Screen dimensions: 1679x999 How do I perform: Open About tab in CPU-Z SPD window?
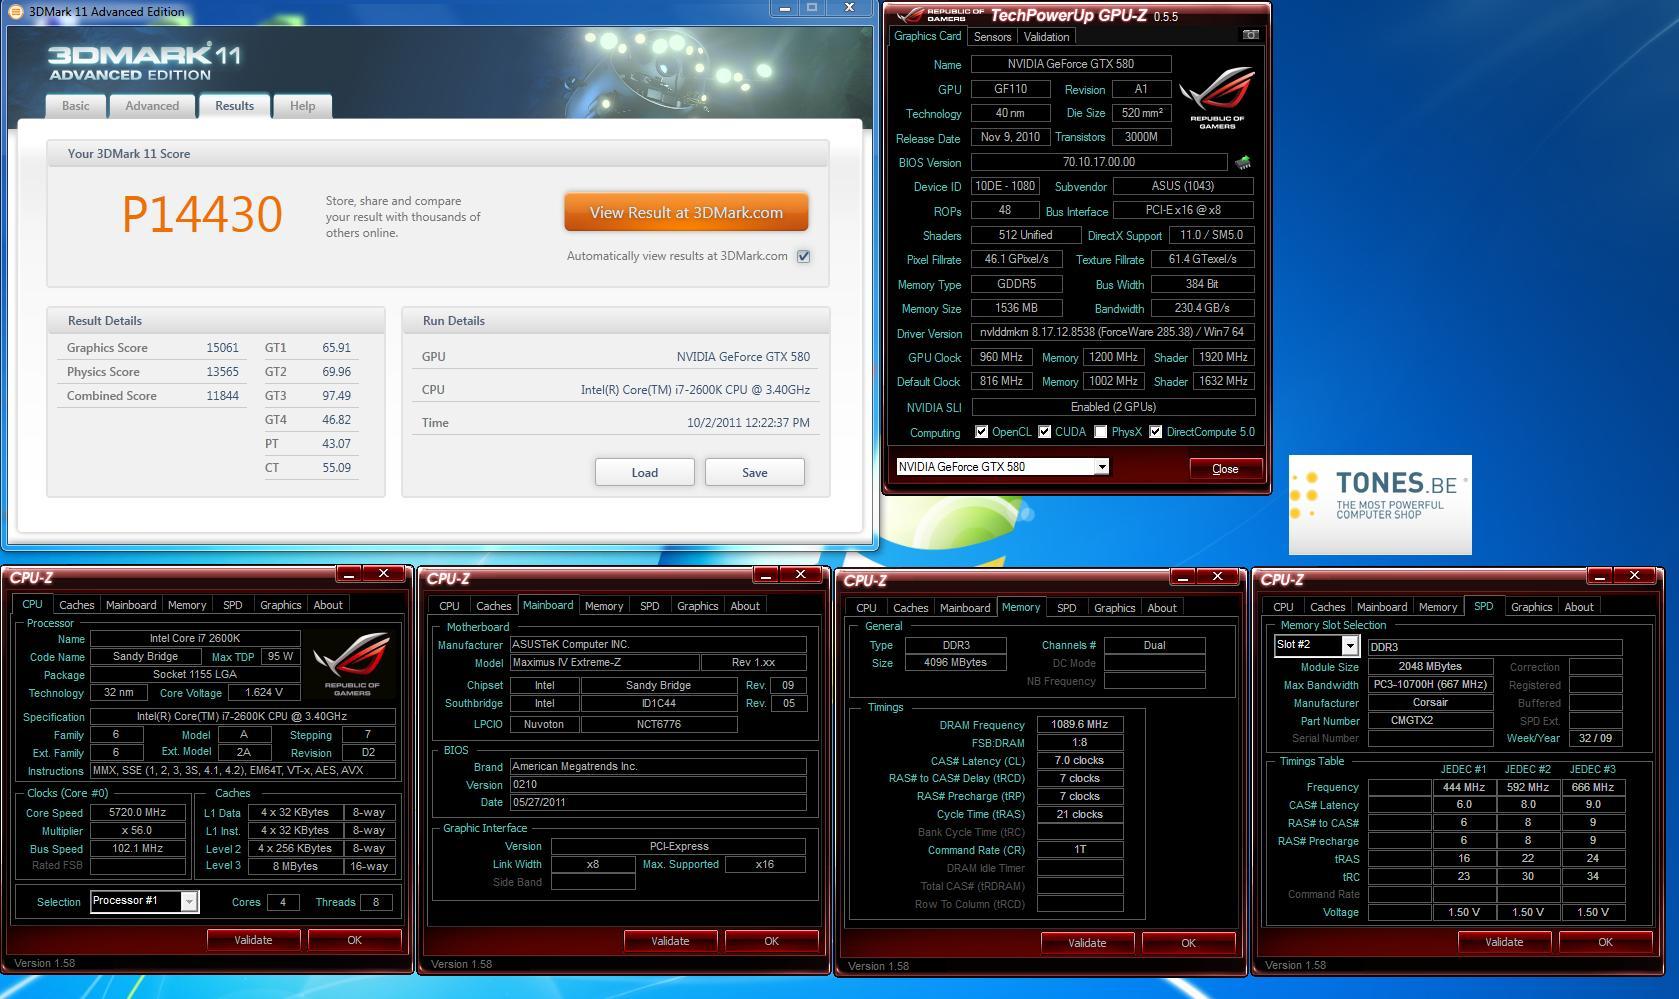click(1578, 607)
